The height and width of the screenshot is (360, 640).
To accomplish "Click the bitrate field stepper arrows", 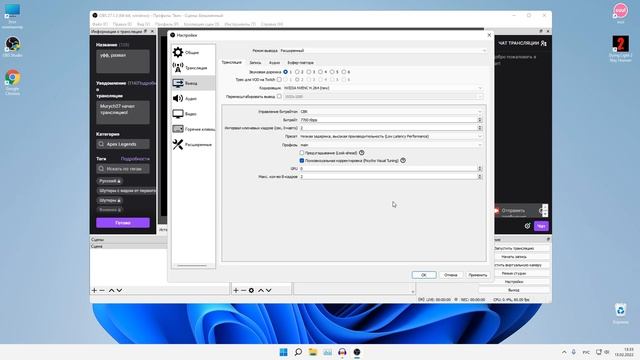I will coord(480,120).
